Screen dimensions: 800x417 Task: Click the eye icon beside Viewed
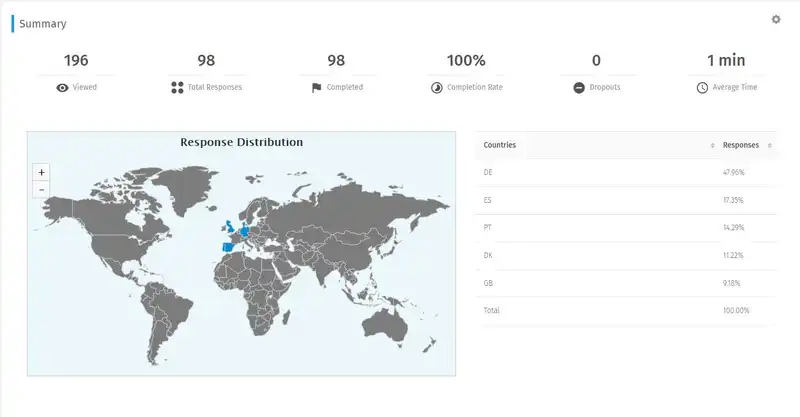pyautogui.click(x=62, y=88)
